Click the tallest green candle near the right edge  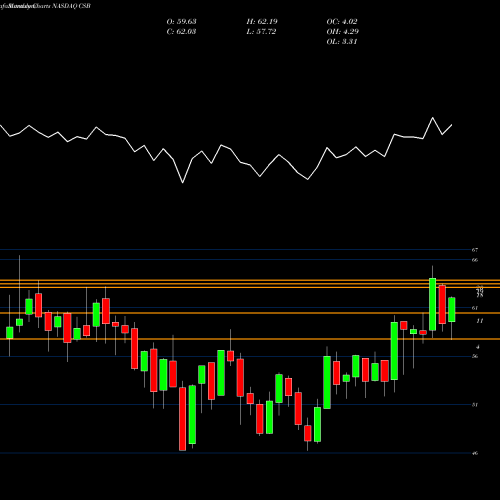point(432,304)
